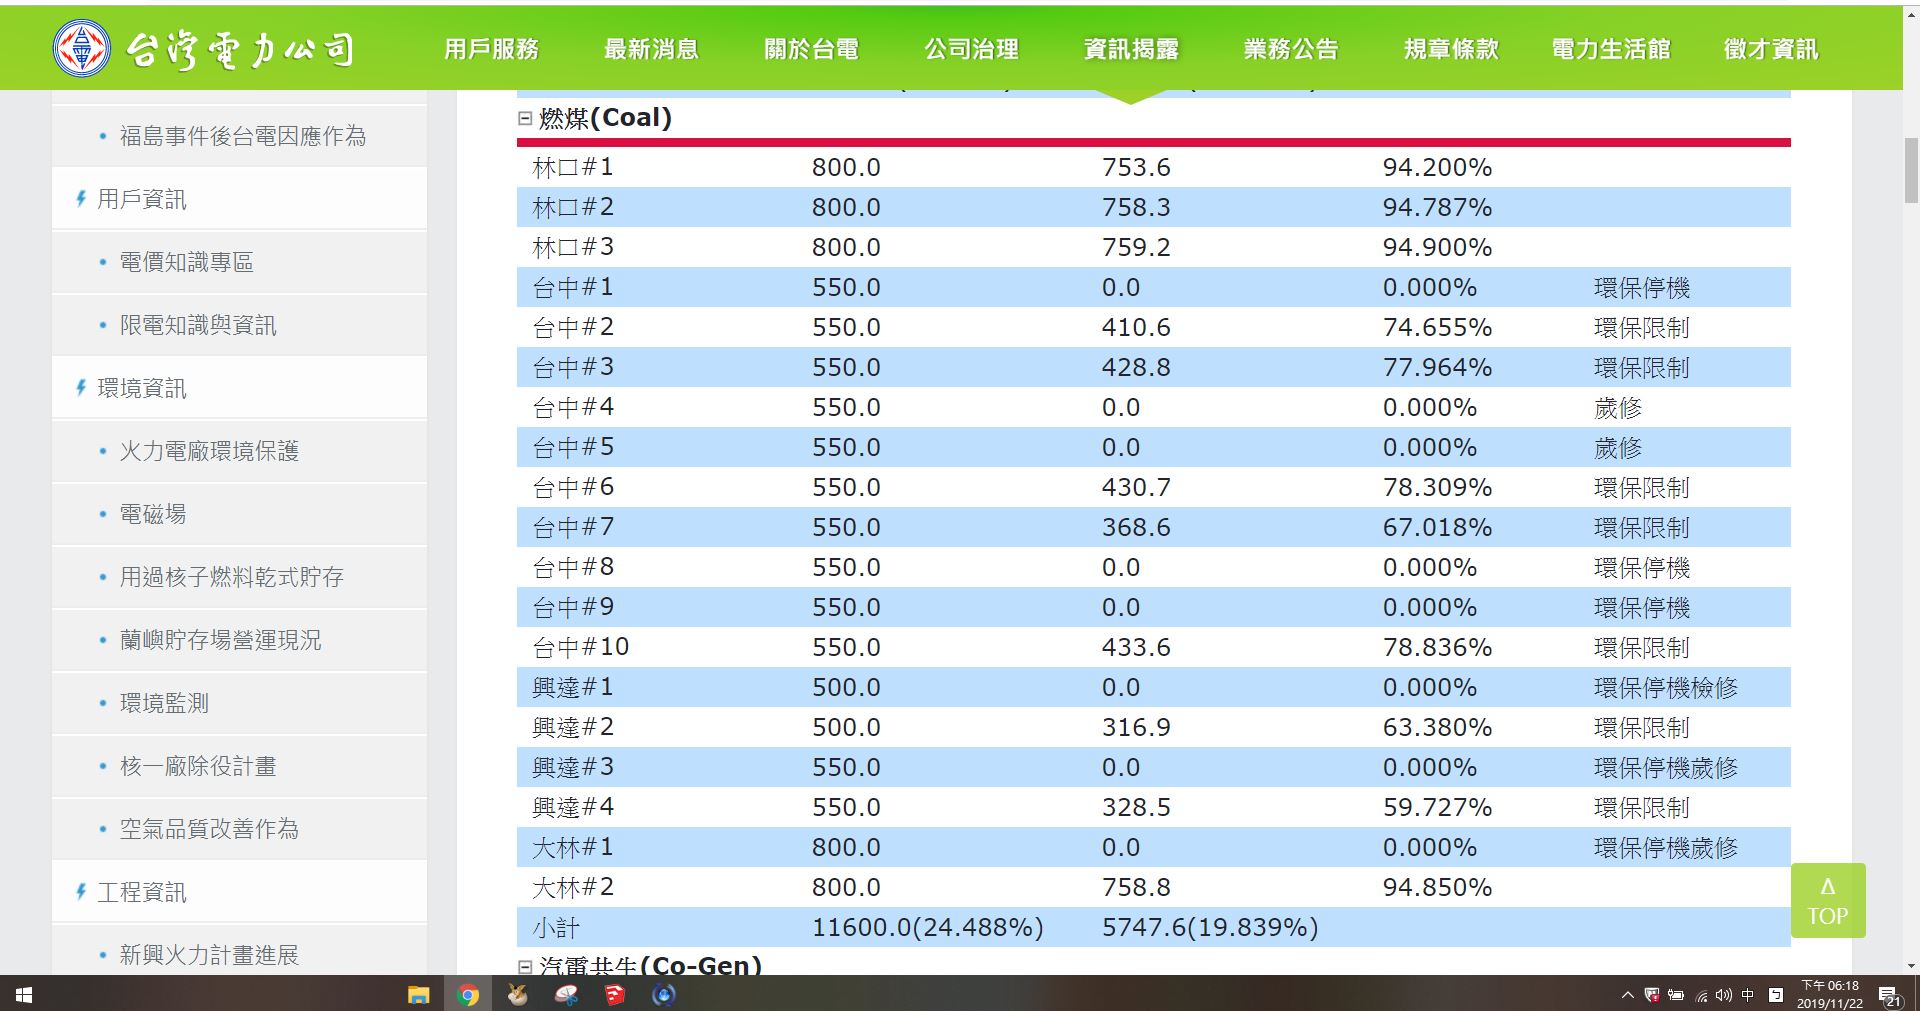Open 新興火力計畫進展 sidebar link
The height and width of the screenshot is (1011, 1920).
209,955
